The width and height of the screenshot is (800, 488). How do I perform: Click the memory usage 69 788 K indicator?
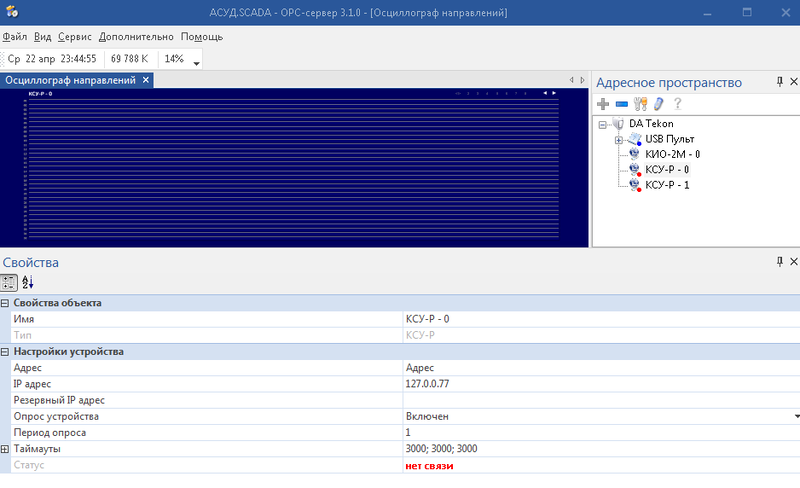click(129, 59)
